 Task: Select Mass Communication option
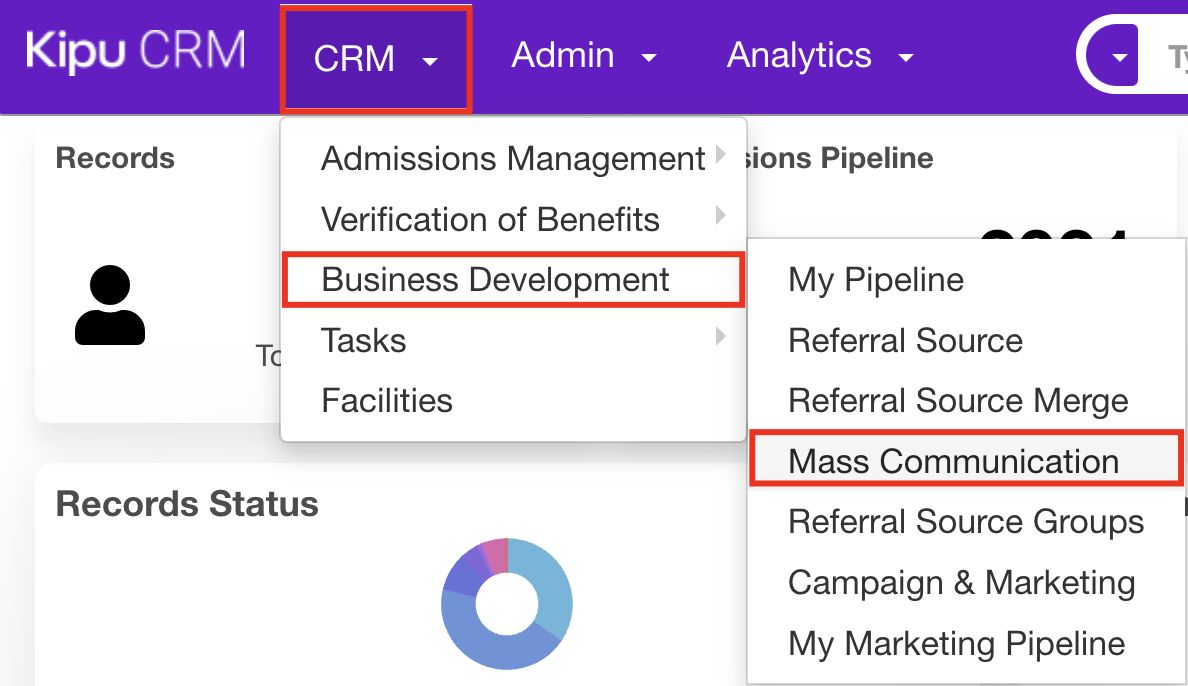tap(953, 461)
